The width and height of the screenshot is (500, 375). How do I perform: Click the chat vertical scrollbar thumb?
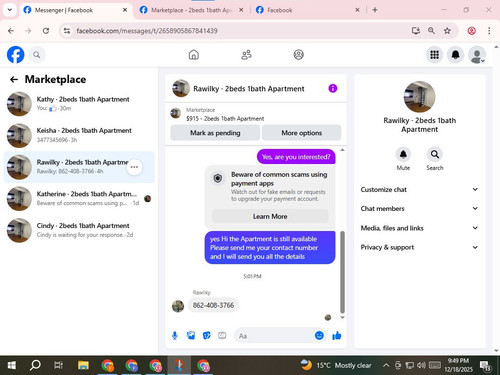point(342,272)
